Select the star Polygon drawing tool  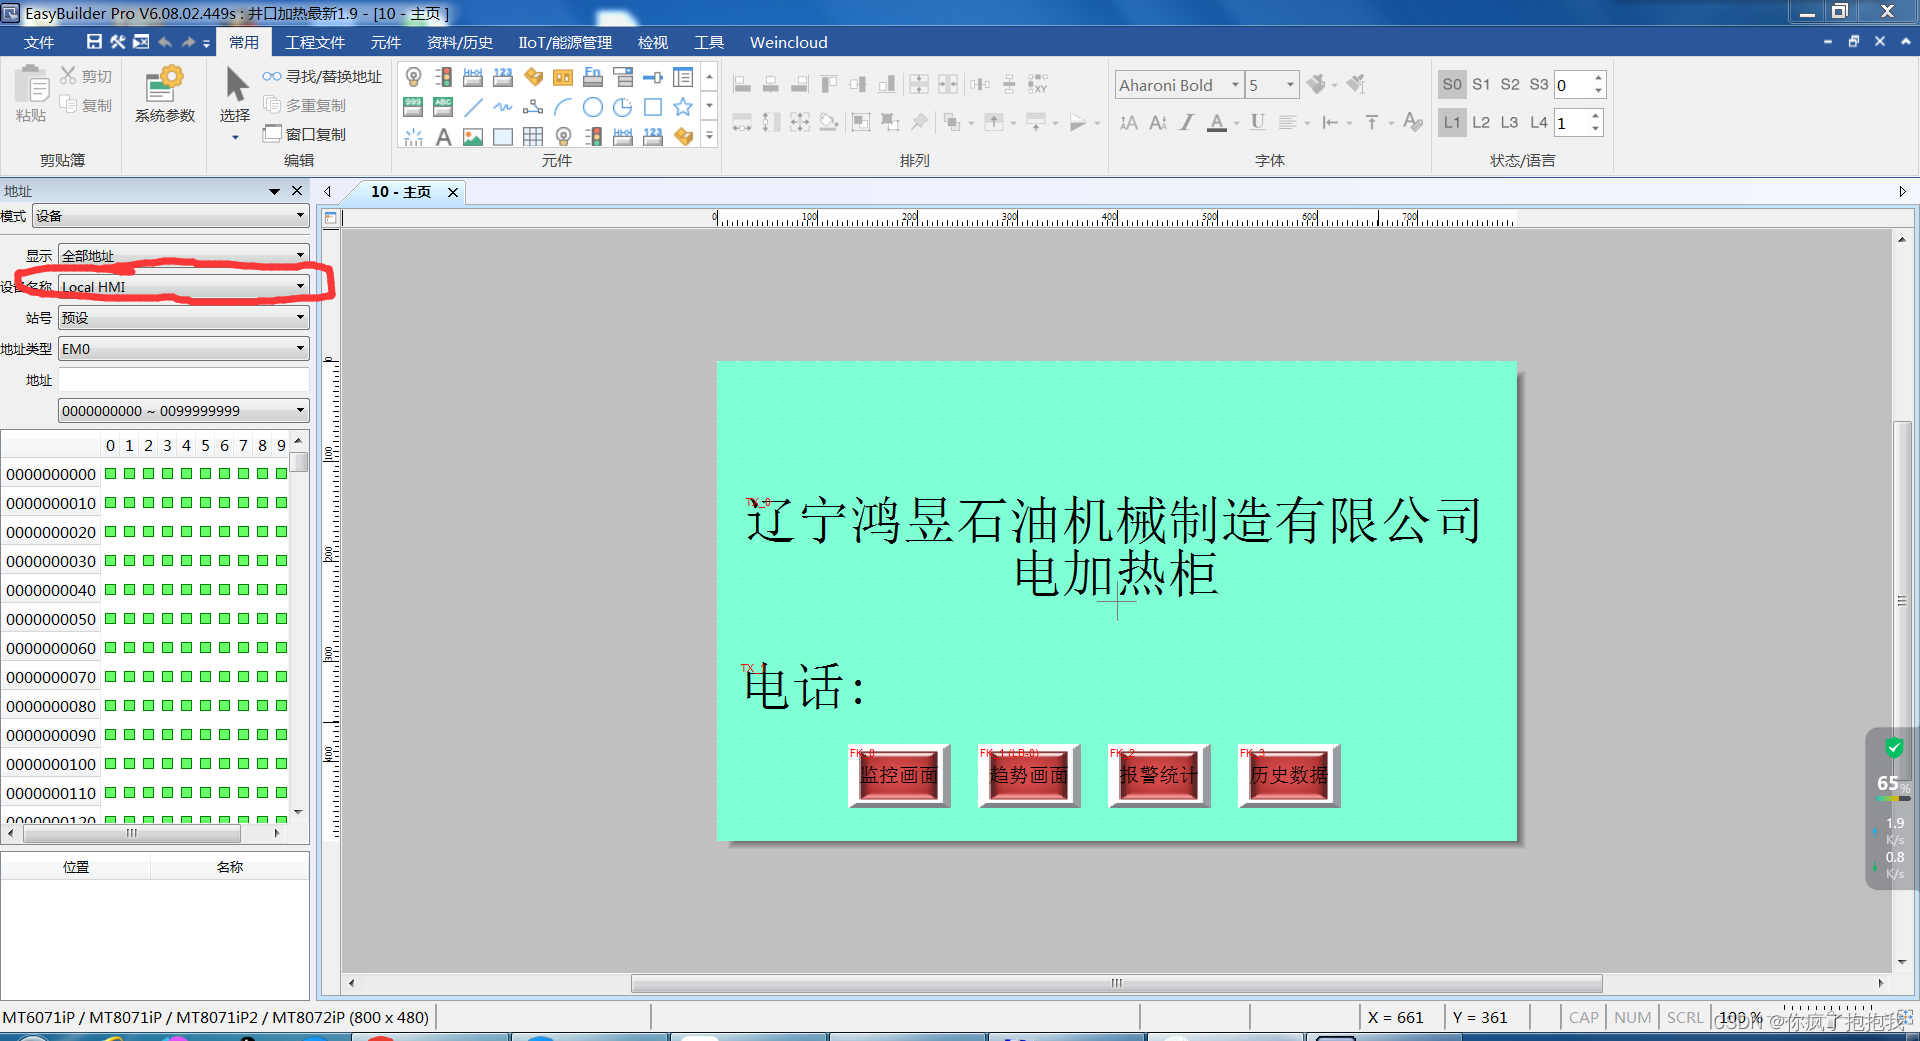pos(683,107)
